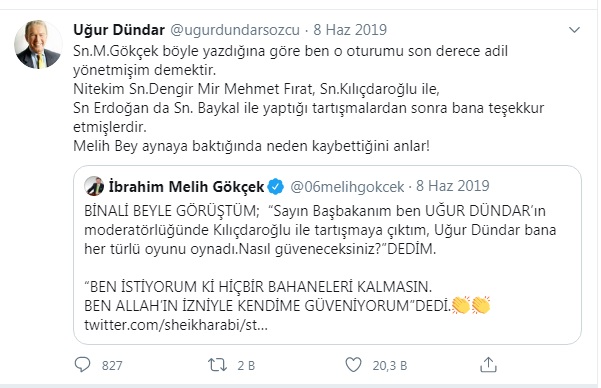Open the quoted tweet's date
This screenshot has height=388, width=601.
(x=453, y=186)
